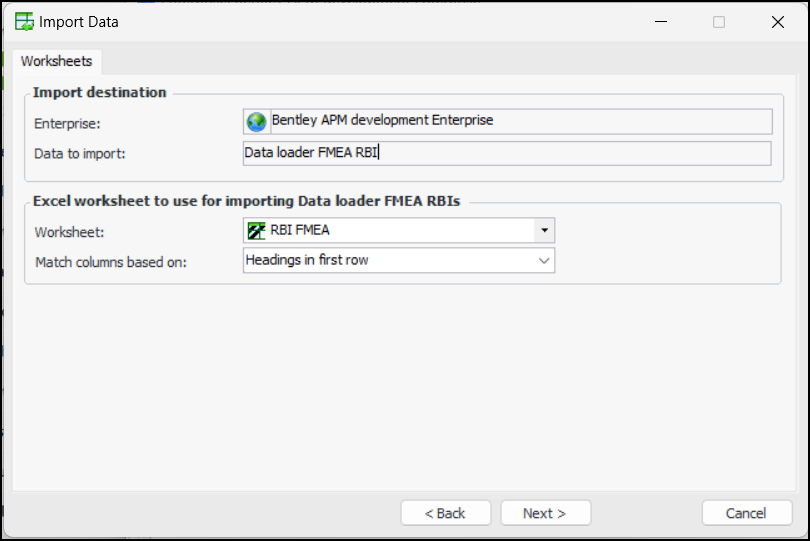
Task: Click the Match columns based on label
Action: point(111,262)
